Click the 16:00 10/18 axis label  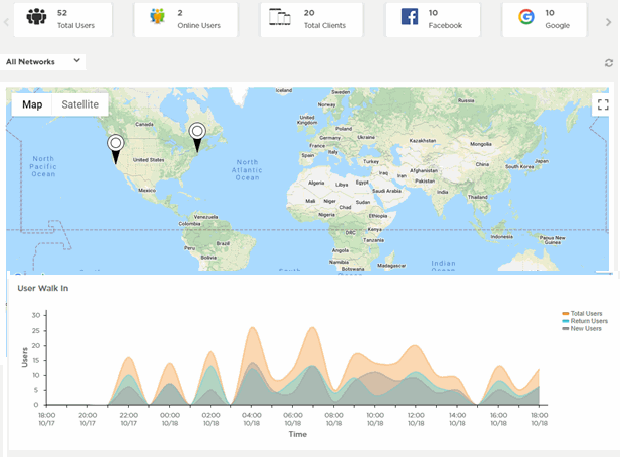click(498, 419)
